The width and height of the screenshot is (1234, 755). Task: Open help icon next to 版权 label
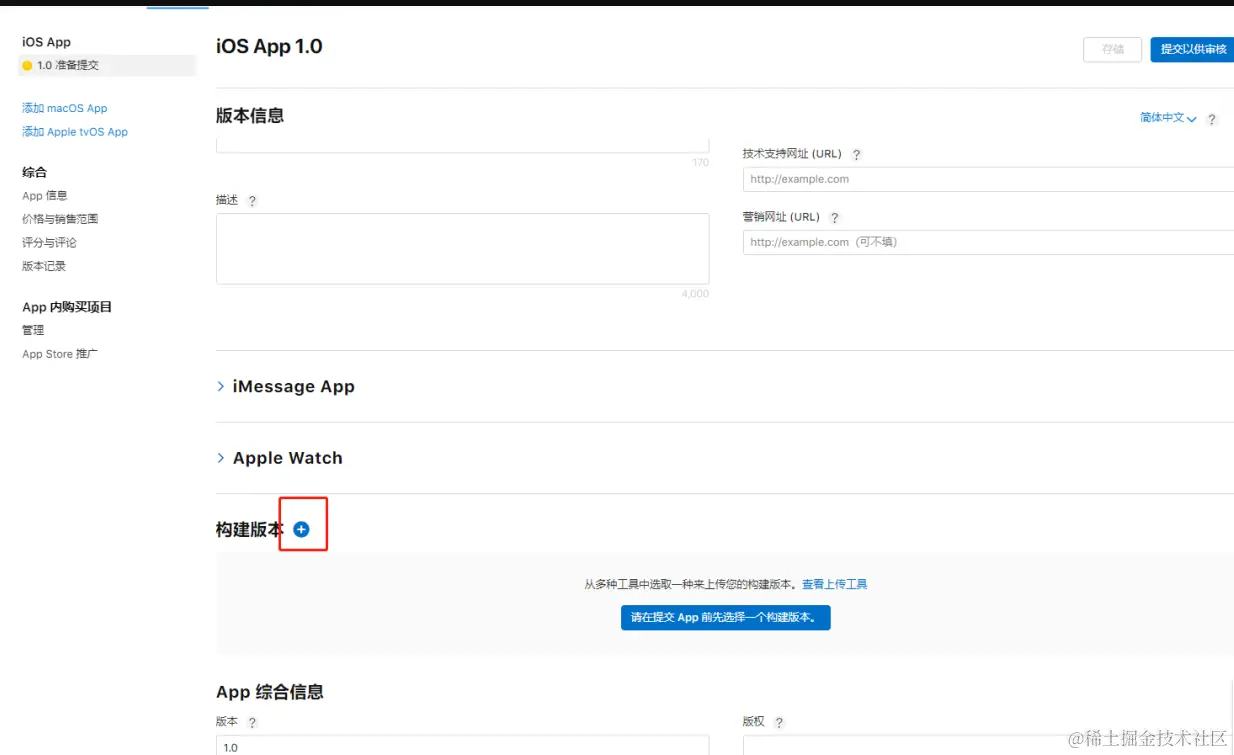[x=779, y=723]
